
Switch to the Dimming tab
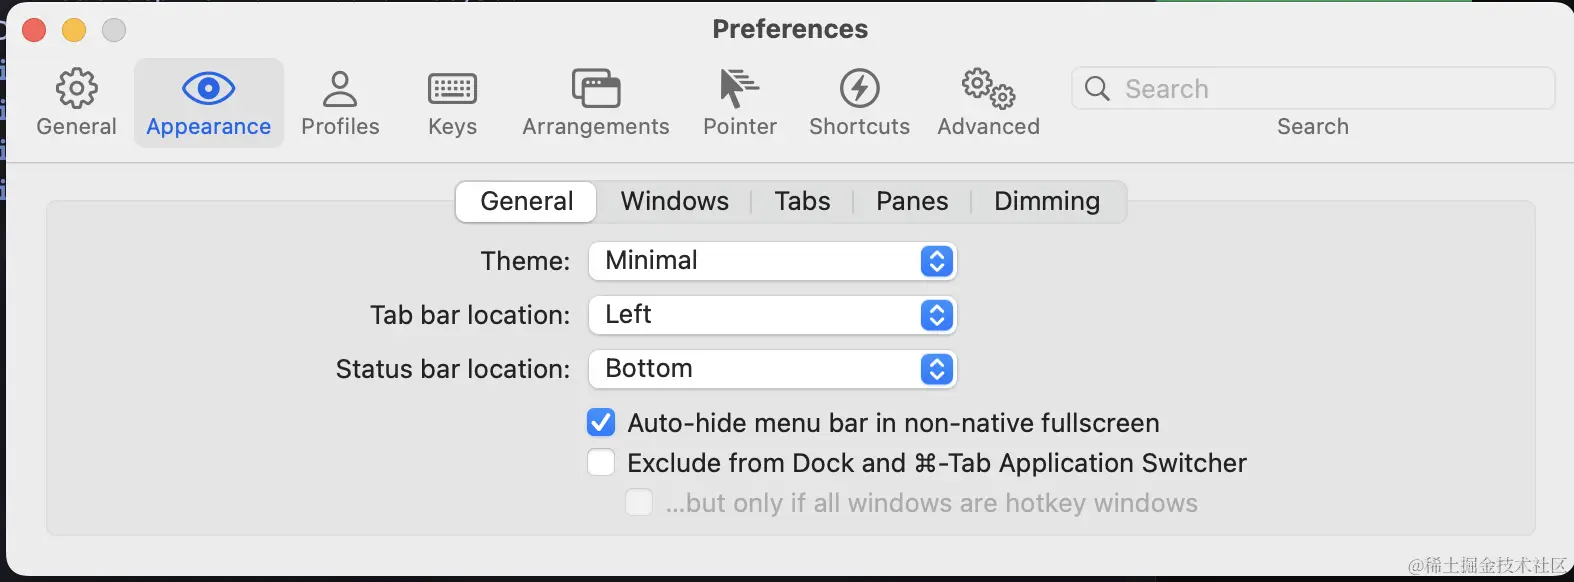[1046, 201]
